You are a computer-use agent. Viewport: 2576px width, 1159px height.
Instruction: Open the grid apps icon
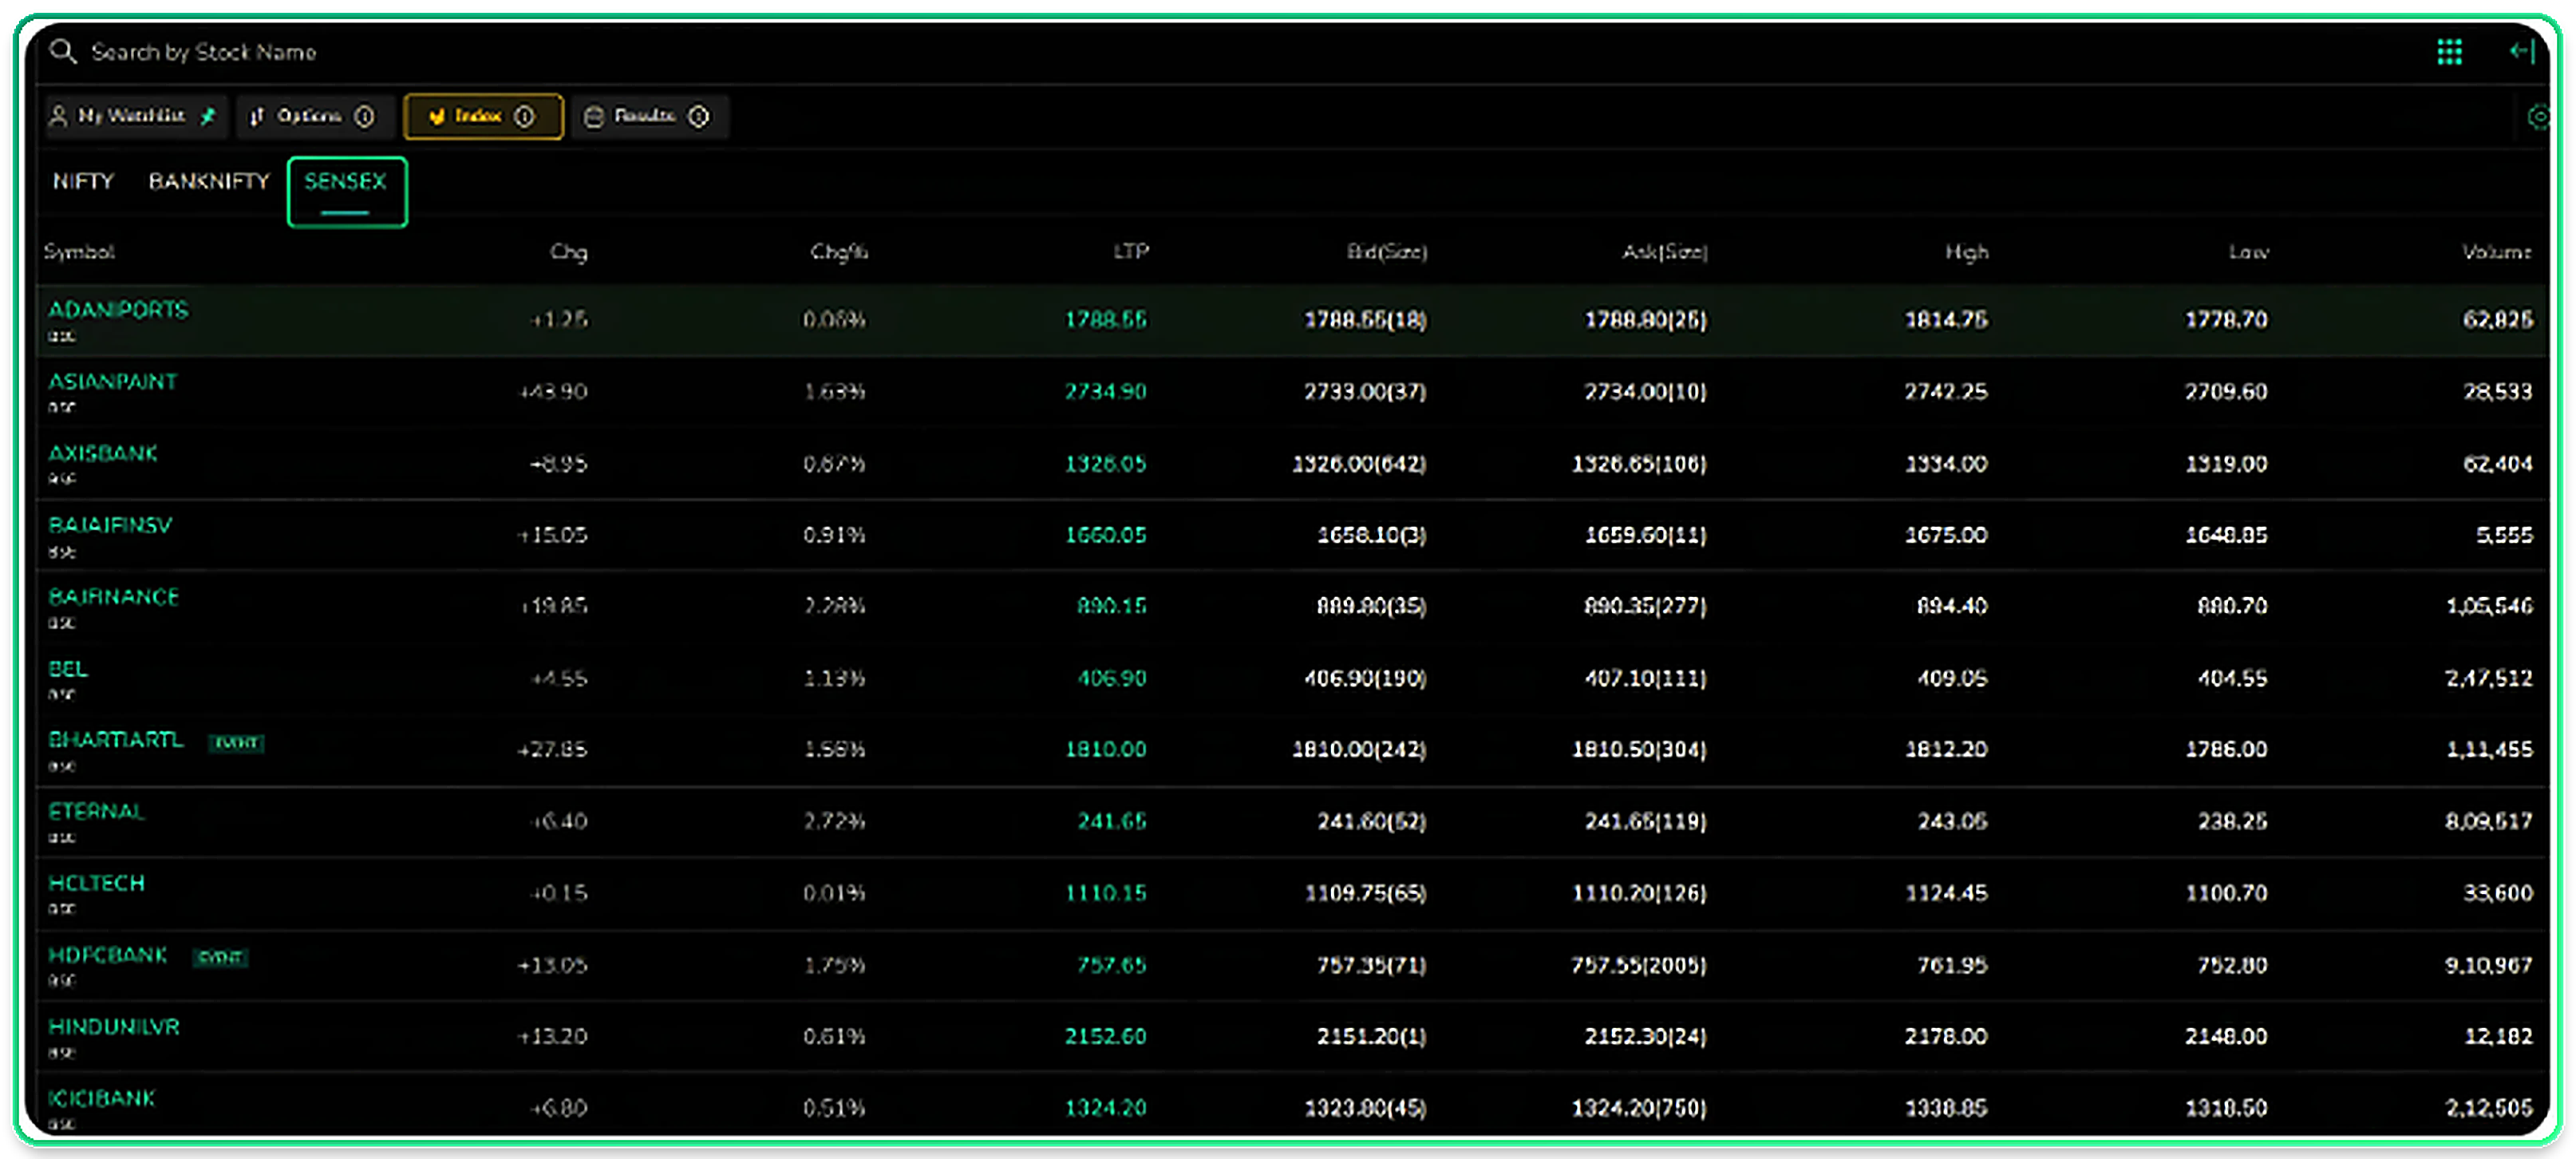click(2448, 52)
